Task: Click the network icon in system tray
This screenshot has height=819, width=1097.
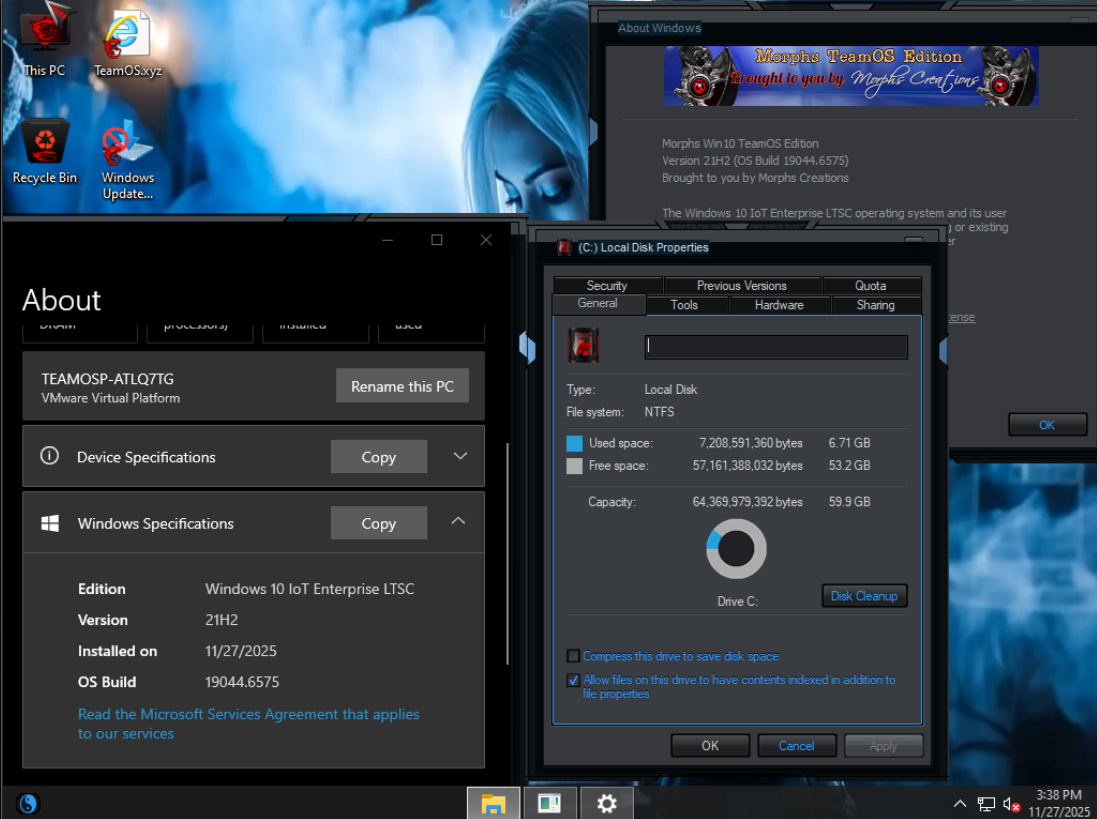Action: (x=986, y=804)
